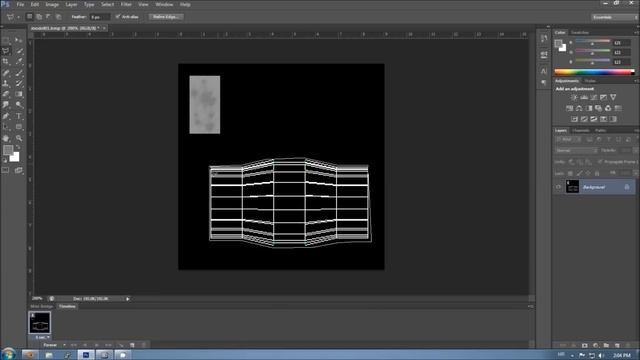Hide the Background layer with the eye icon
The height and width of the screenshot is (360, 640).
(x=558, y=187)
